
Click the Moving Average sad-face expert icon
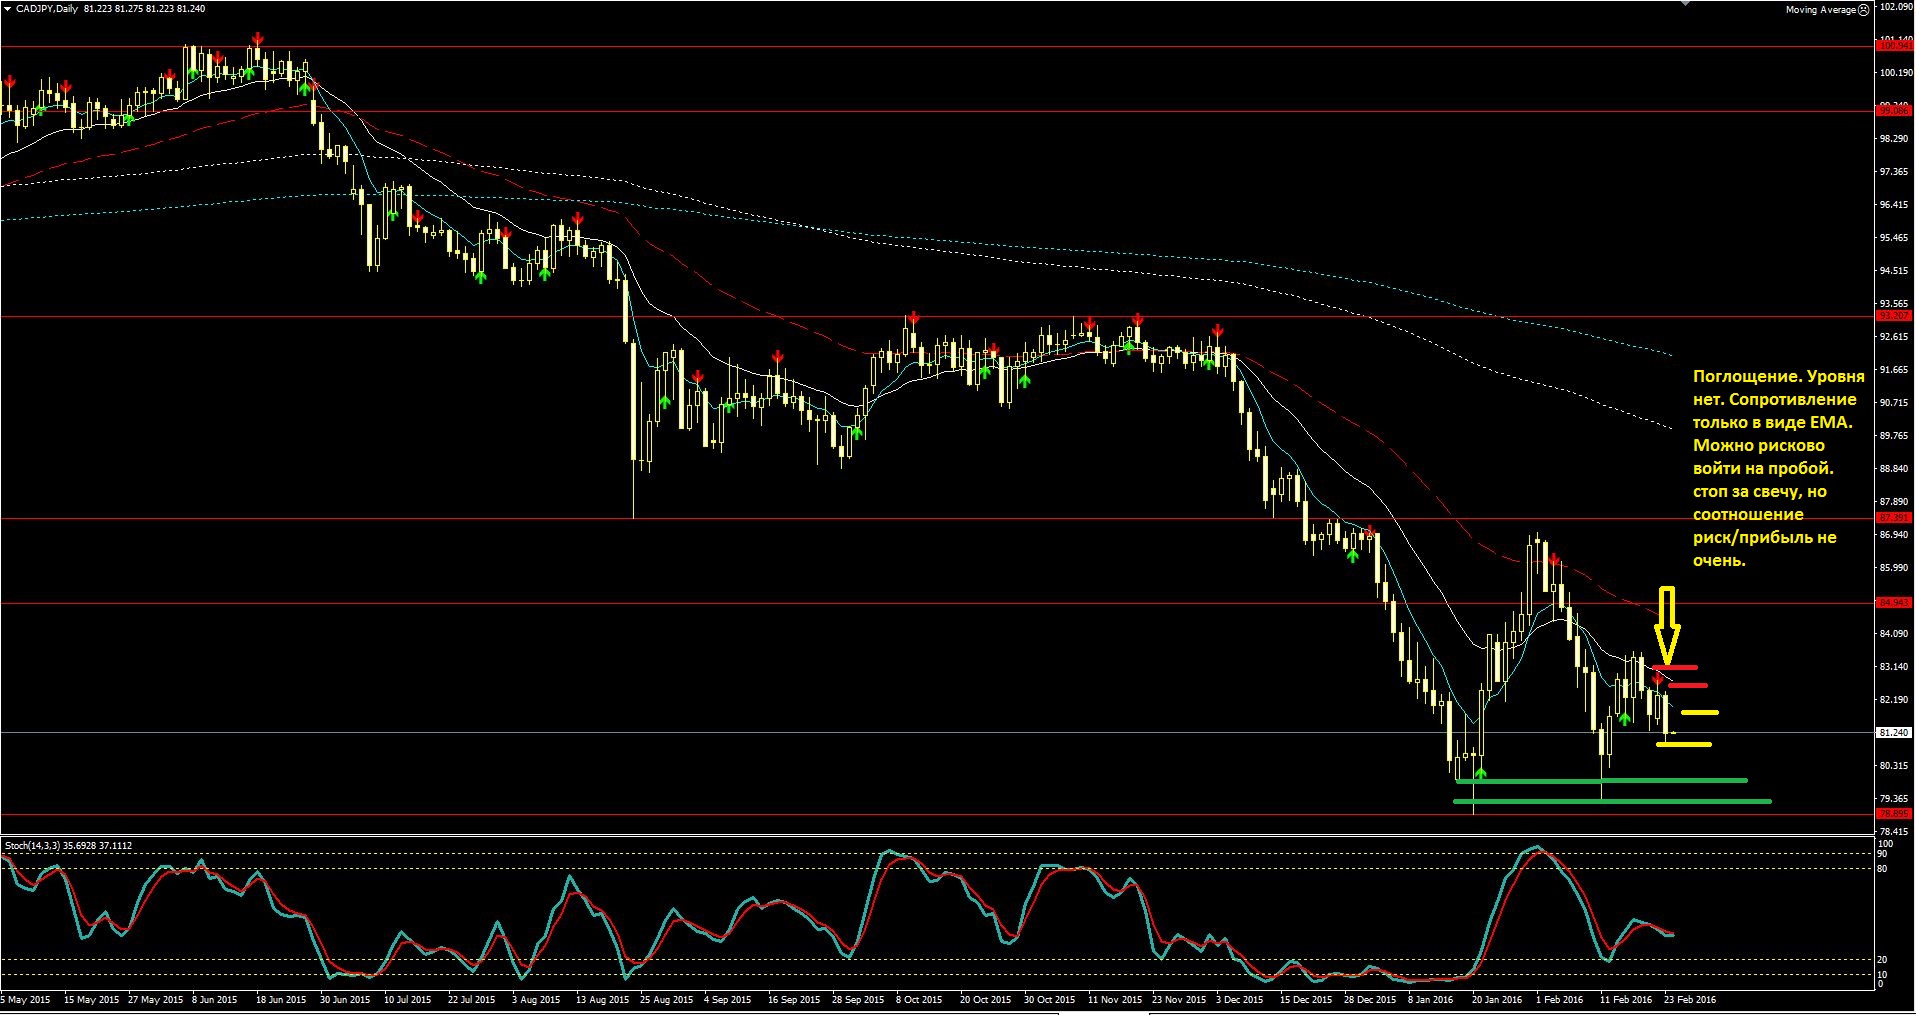point(1863,10)
